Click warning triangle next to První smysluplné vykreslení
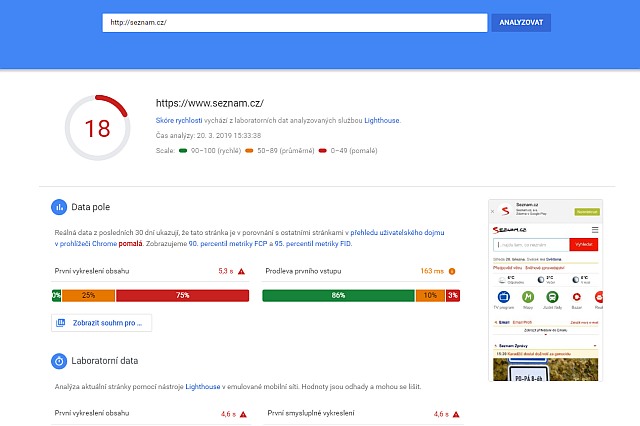The image size is (640, 426). (456, 414)
